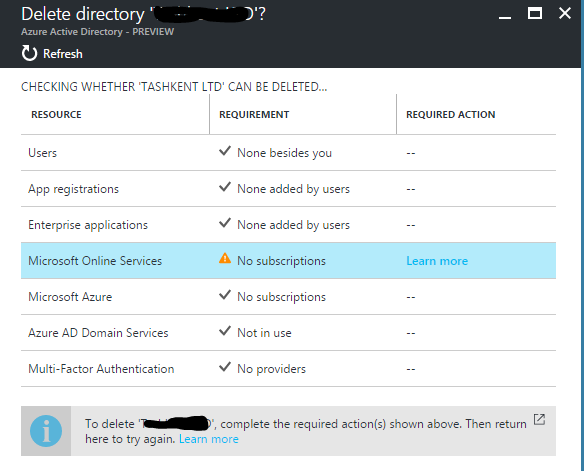Screen dimensions: 584x471
Task: Minimize the Delete directory blade
Action: (x=505, y=17)
